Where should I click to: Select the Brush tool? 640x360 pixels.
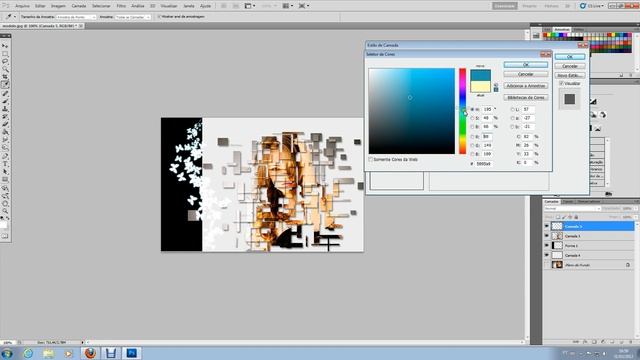click(5, 101)
